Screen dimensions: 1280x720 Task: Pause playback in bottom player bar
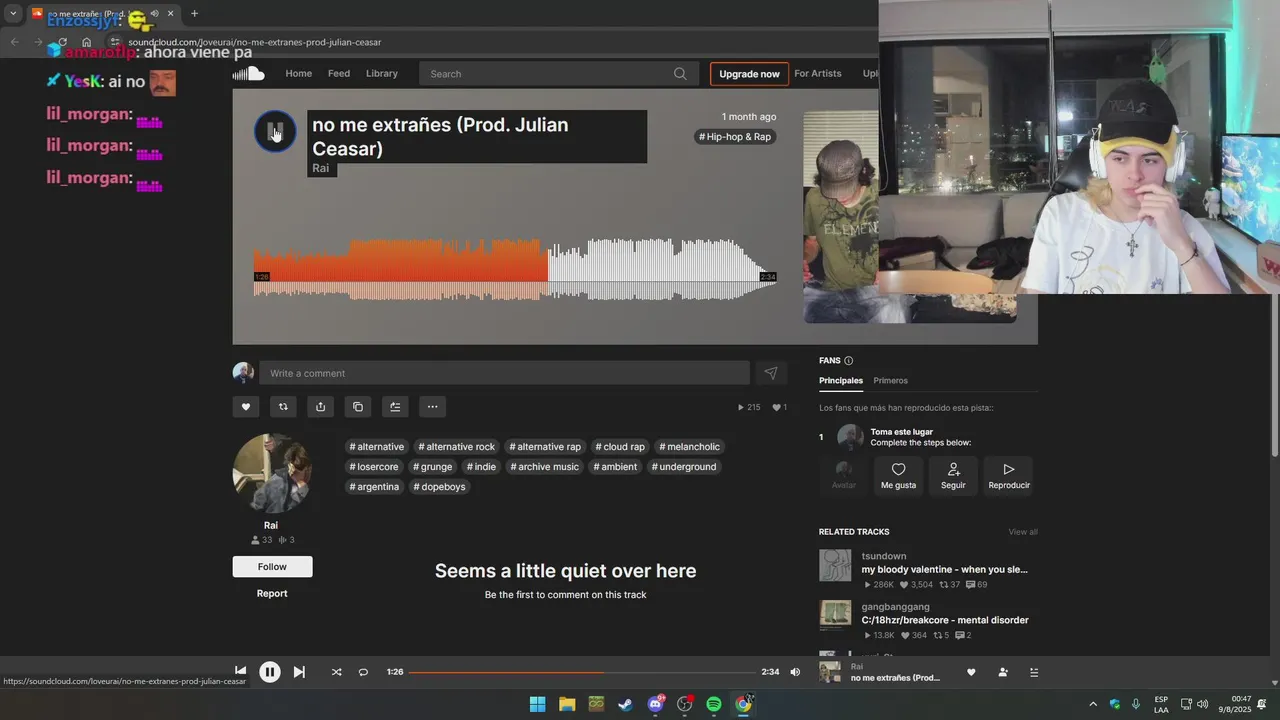[x=269, y=672]
